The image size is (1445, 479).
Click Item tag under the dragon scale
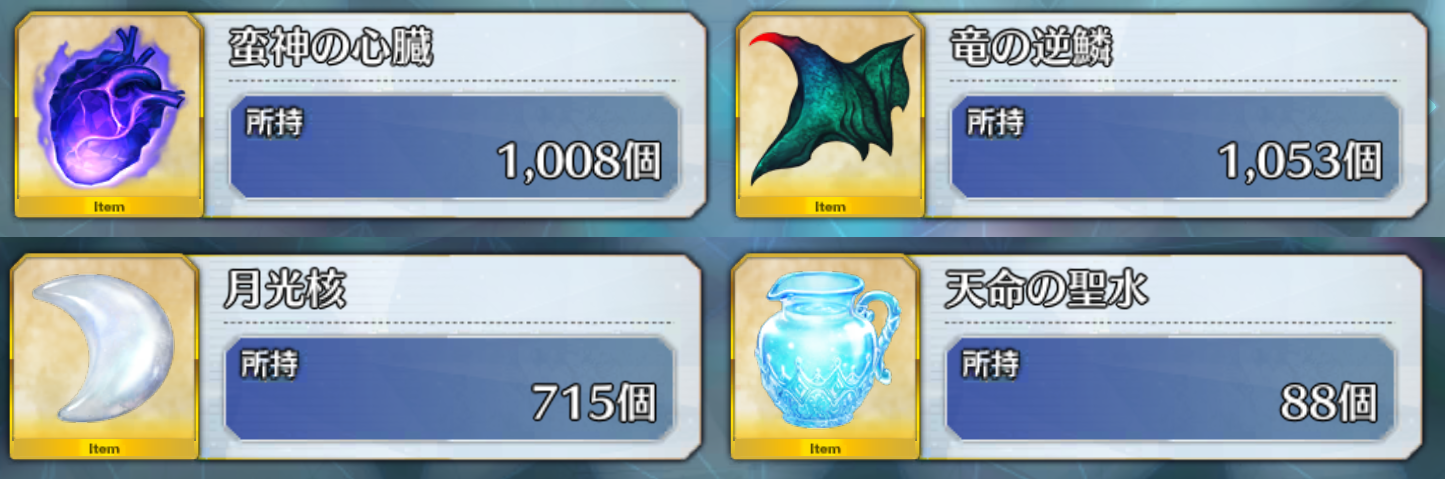tap(830, 207)
